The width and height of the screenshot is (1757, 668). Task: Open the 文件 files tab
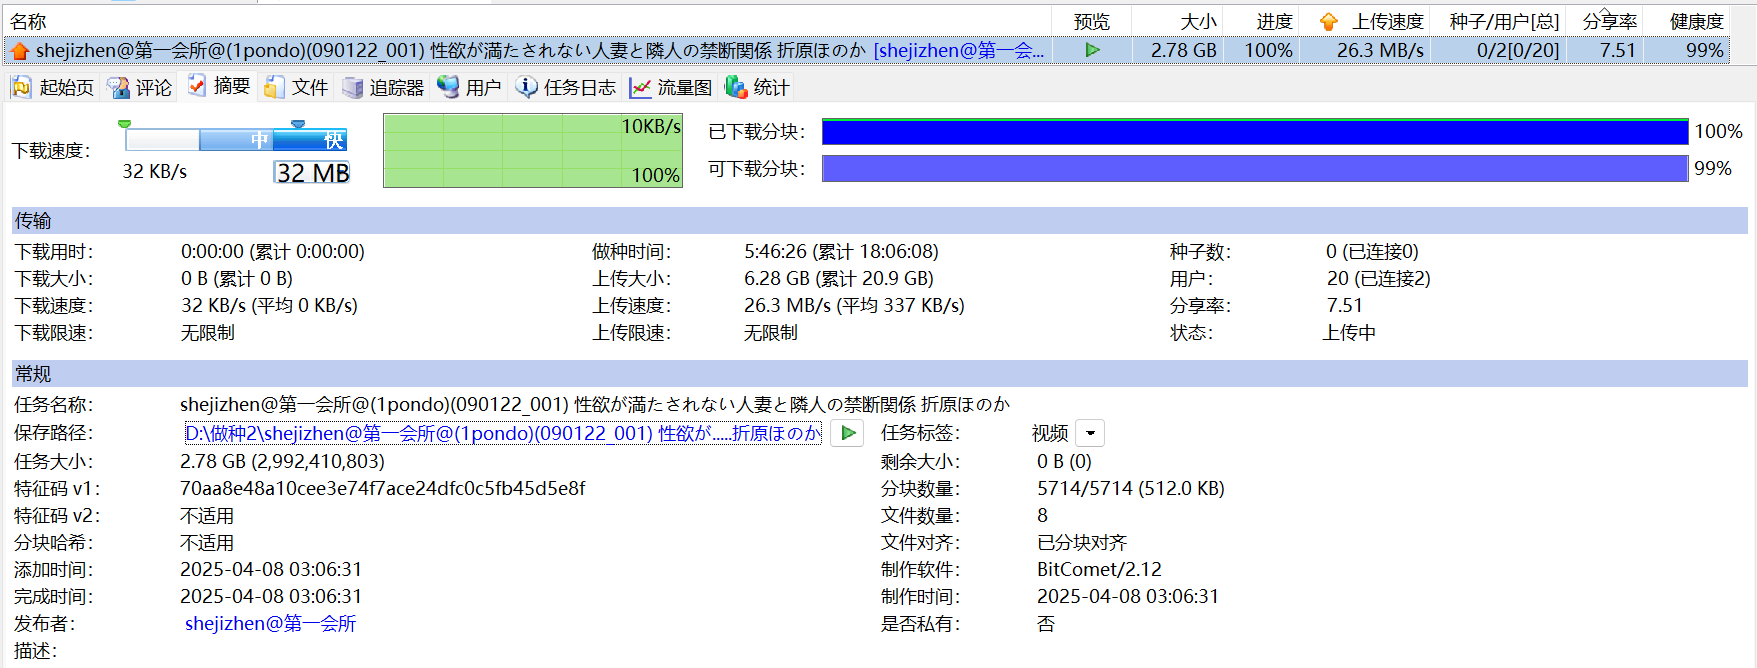296,88
